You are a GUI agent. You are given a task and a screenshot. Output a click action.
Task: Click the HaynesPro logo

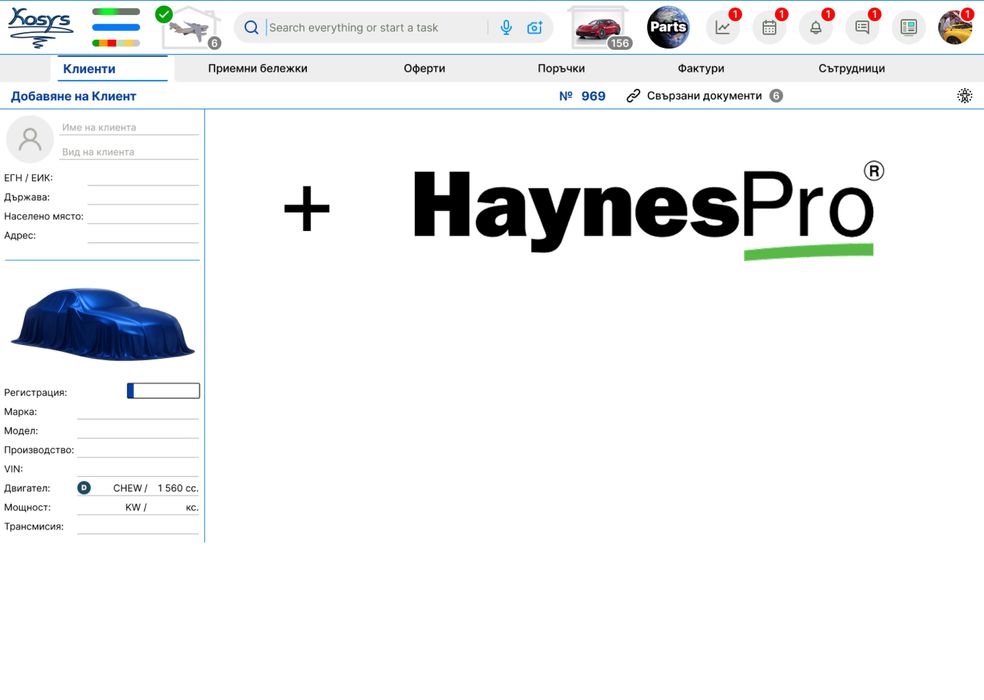(x=649, y=212)
